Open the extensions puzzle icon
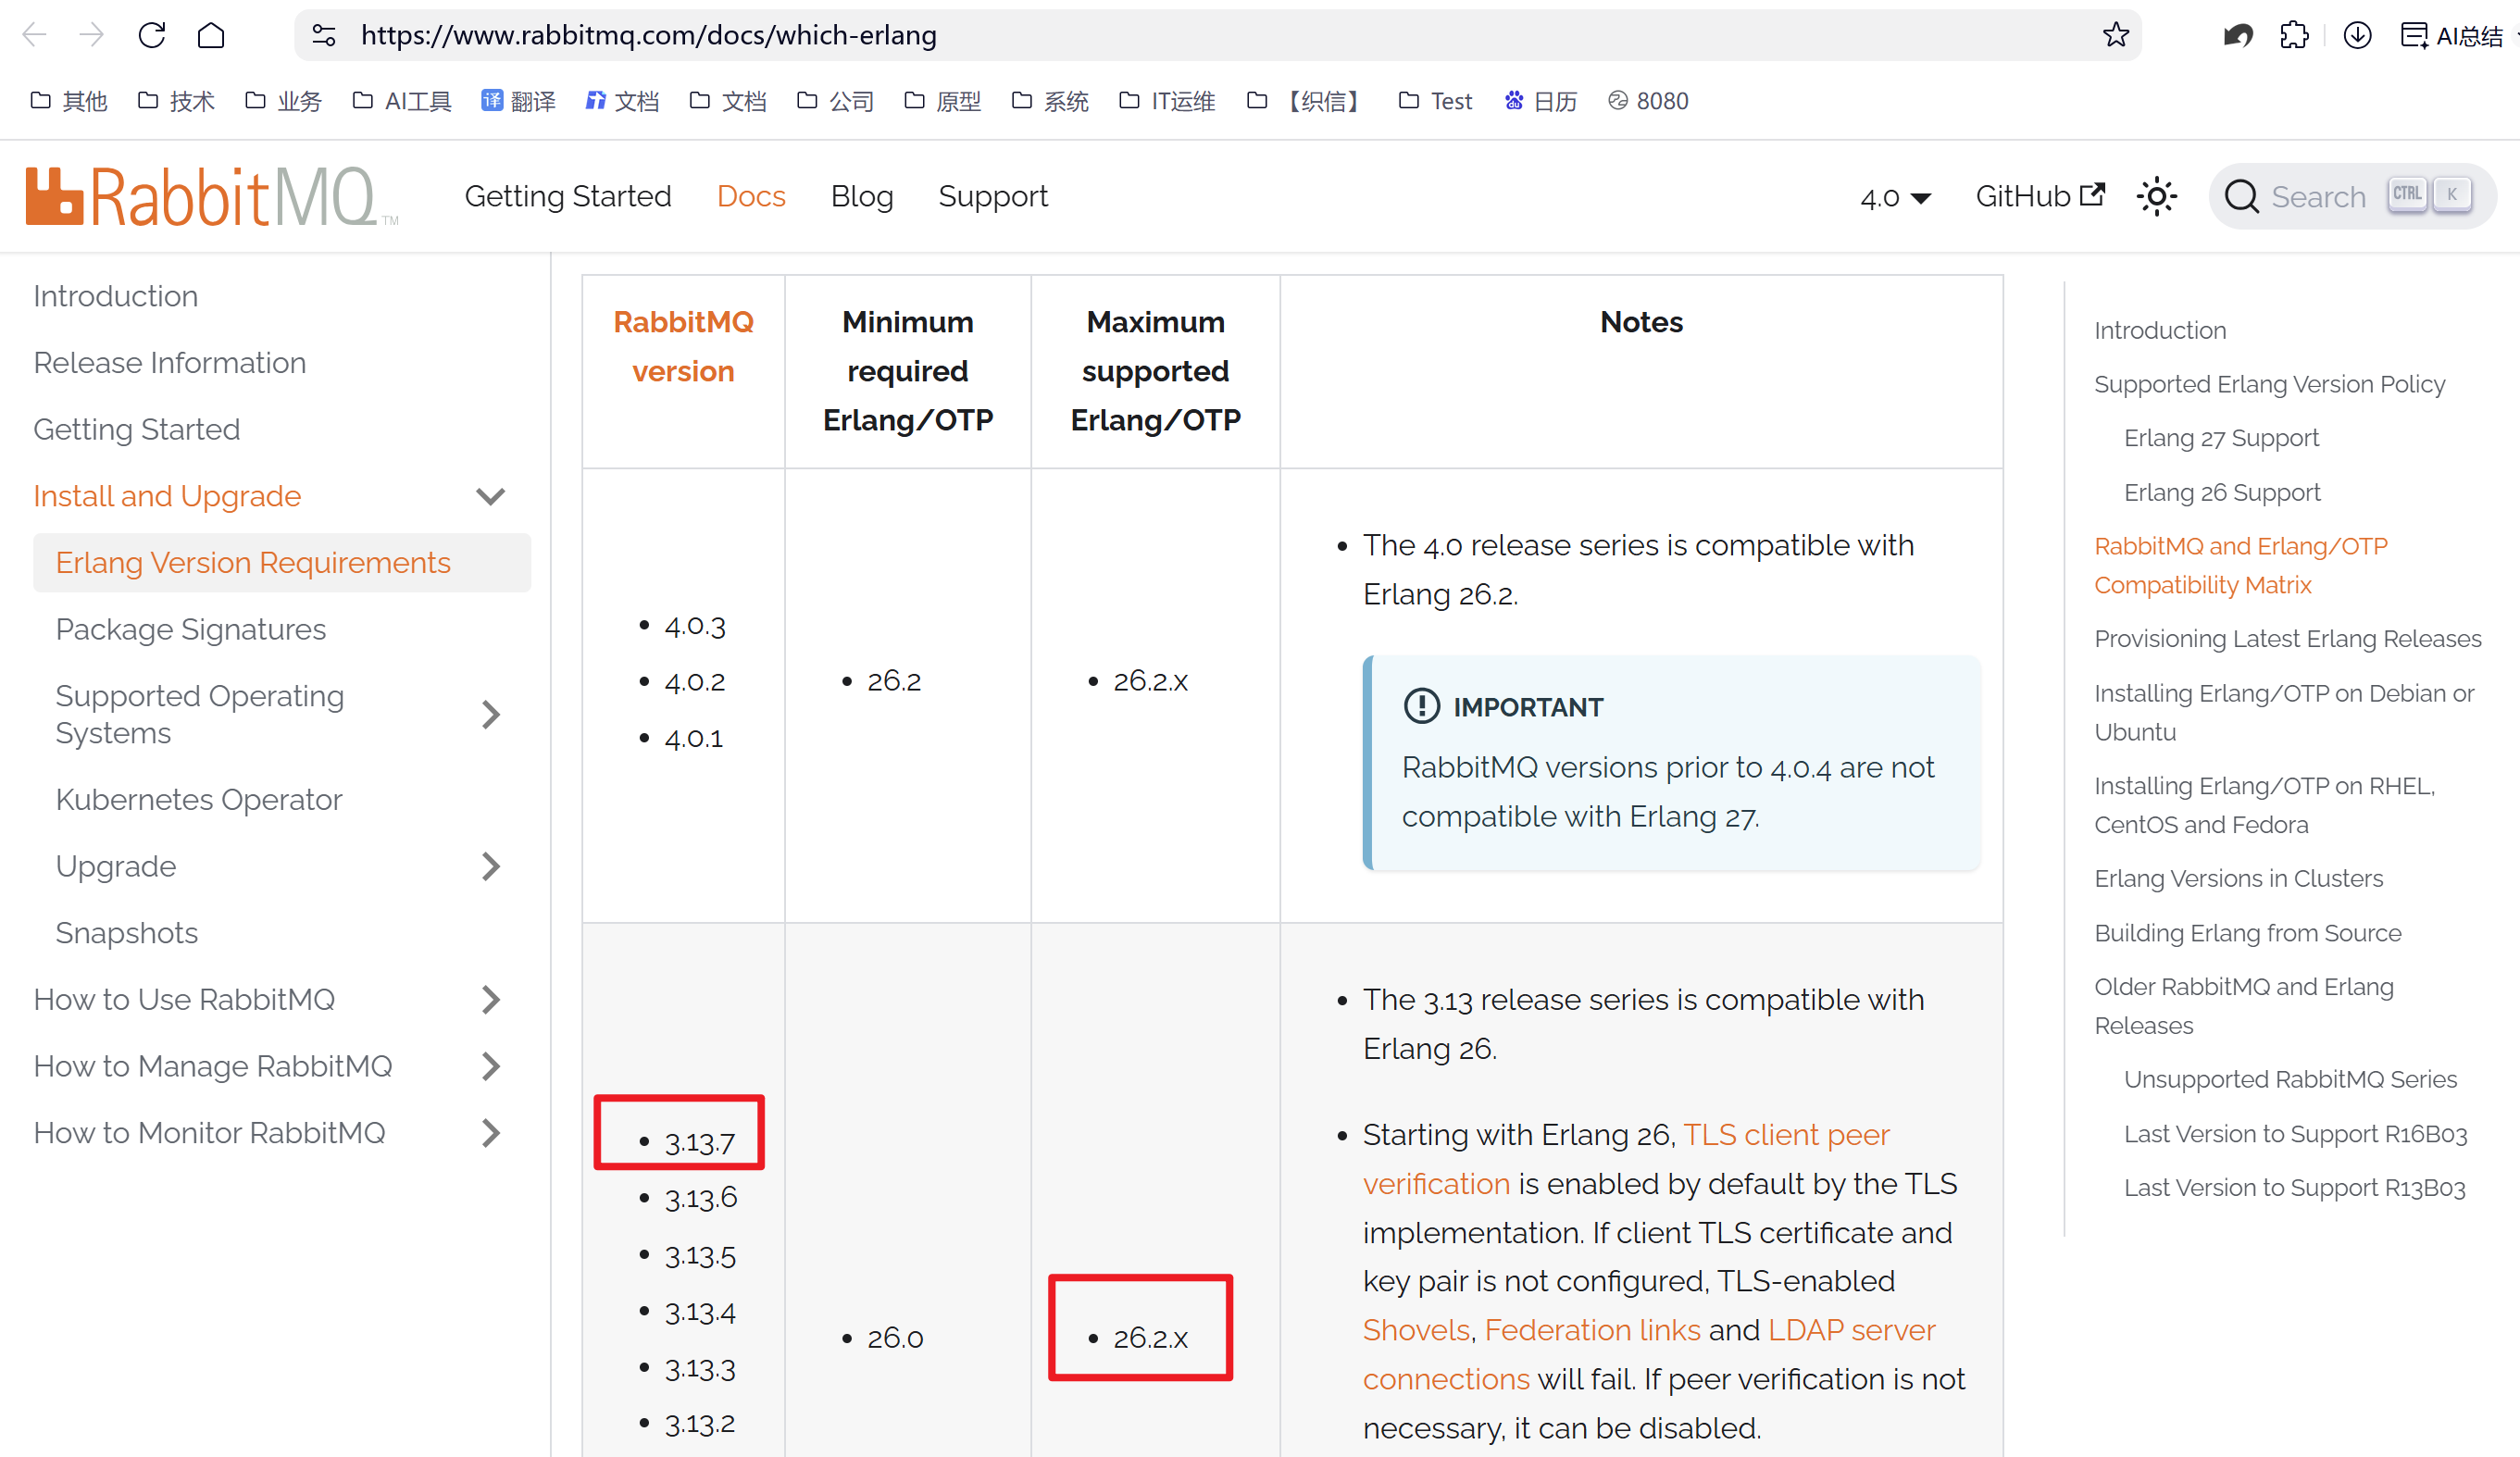 [2294, 35]
